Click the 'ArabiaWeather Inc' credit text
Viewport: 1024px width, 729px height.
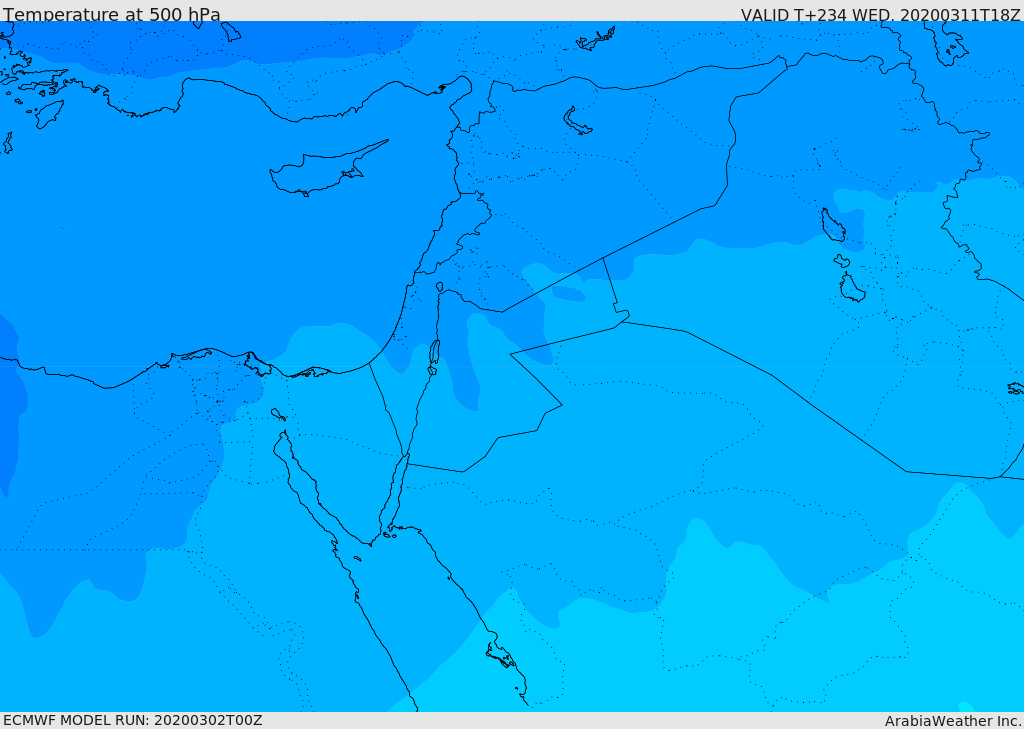(x=953, y=721)
